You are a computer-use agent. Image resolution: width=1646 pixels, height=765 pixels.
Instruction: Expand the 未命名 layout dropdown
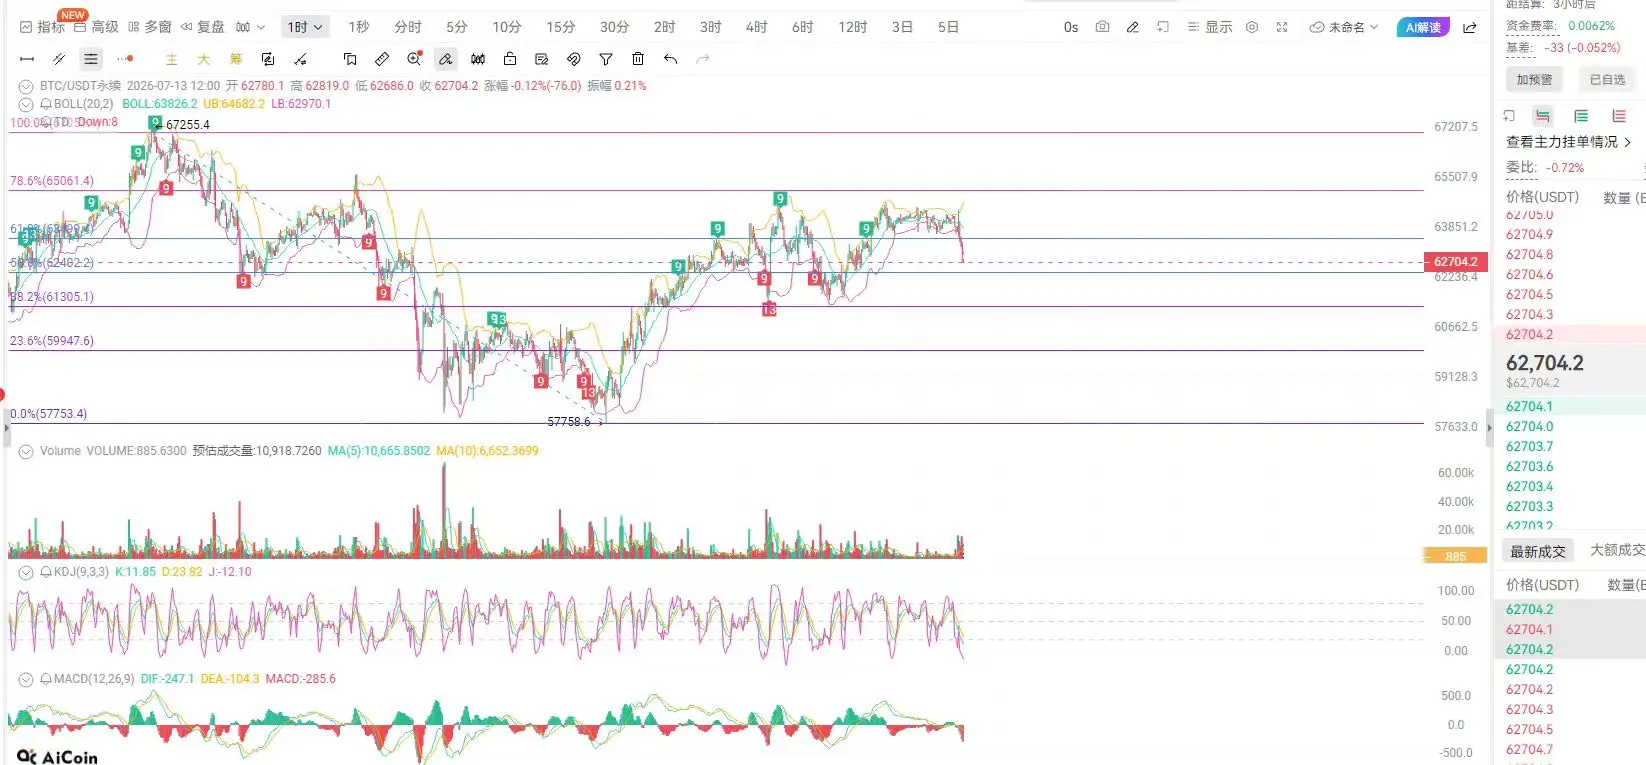tap(1344, 27)
